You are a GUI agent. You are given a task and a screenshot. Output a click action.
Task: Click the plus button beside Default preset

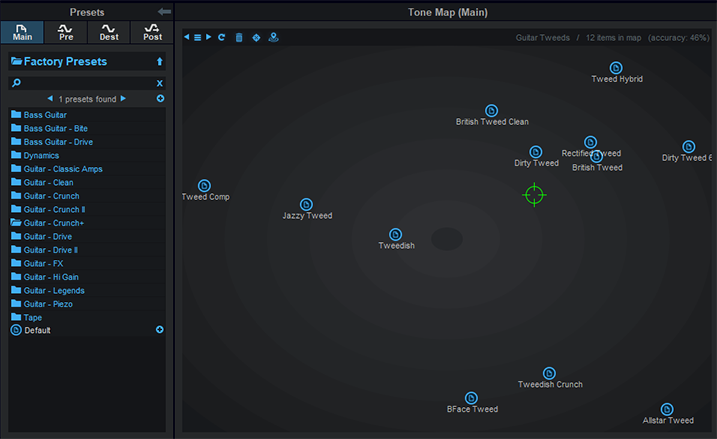(160, 330)
